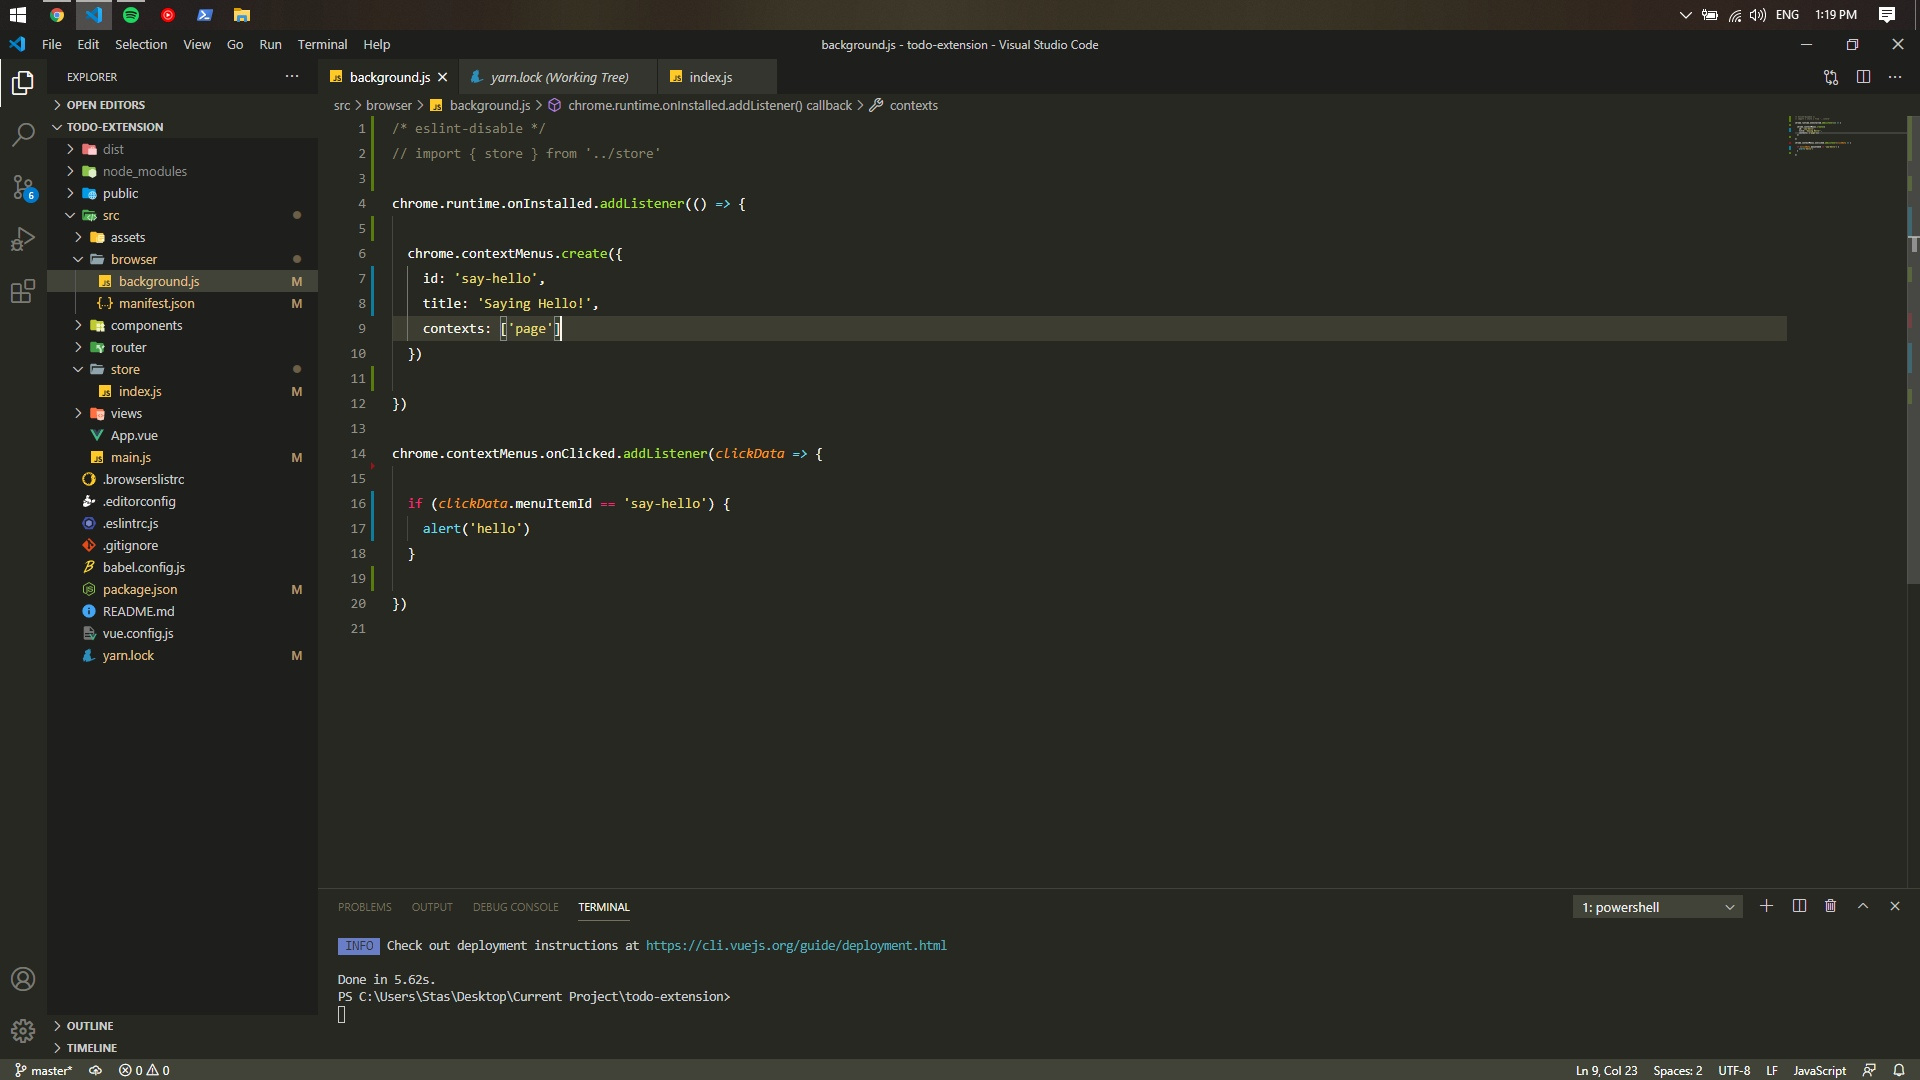Open File Explorer from the taskbar
This screenshot has height=1080, width=1920.
click(x=241, y=15)
